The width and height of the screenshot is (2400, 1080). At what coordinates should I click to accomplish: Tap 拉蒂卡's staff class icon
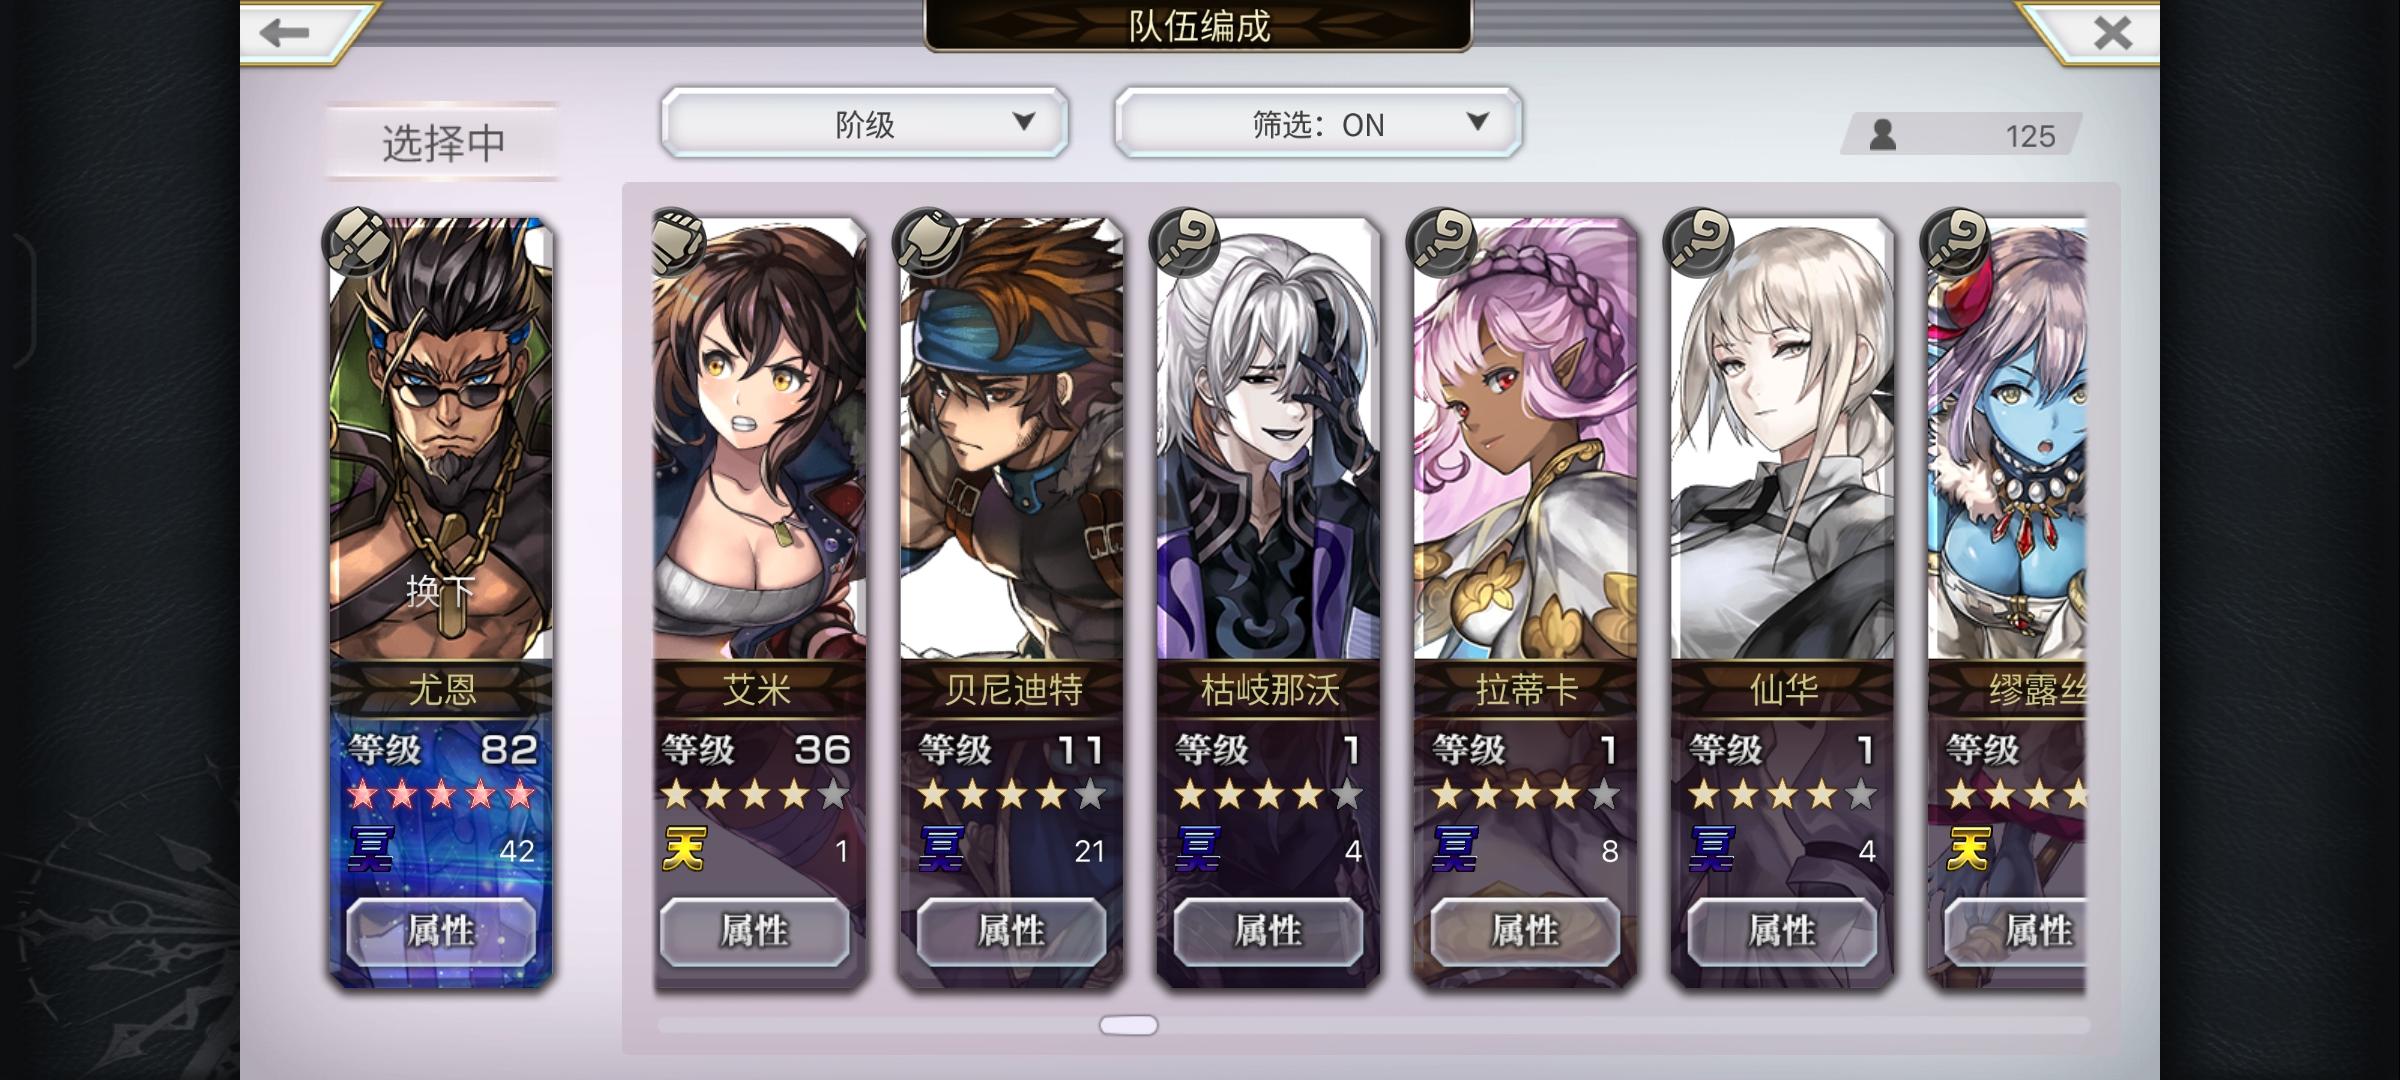pos(1441,241)
